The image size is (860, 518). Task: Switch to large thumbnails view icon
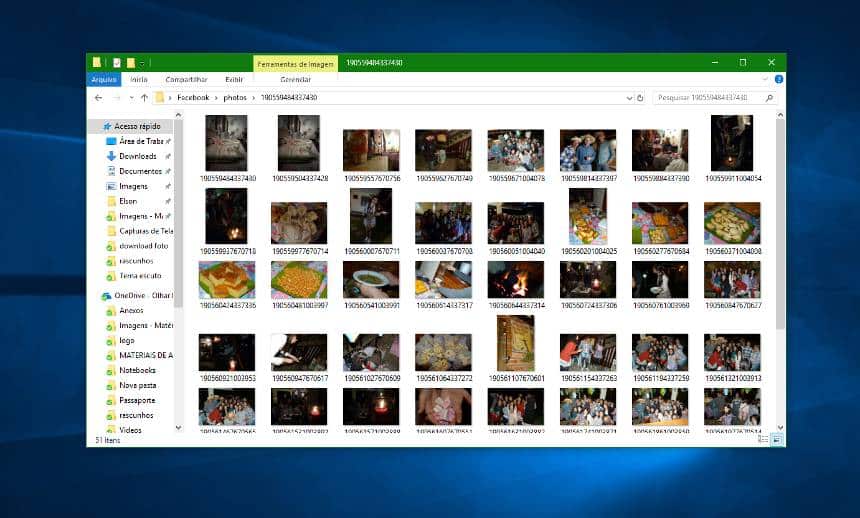pyautogui.click(x=776, y=440)
